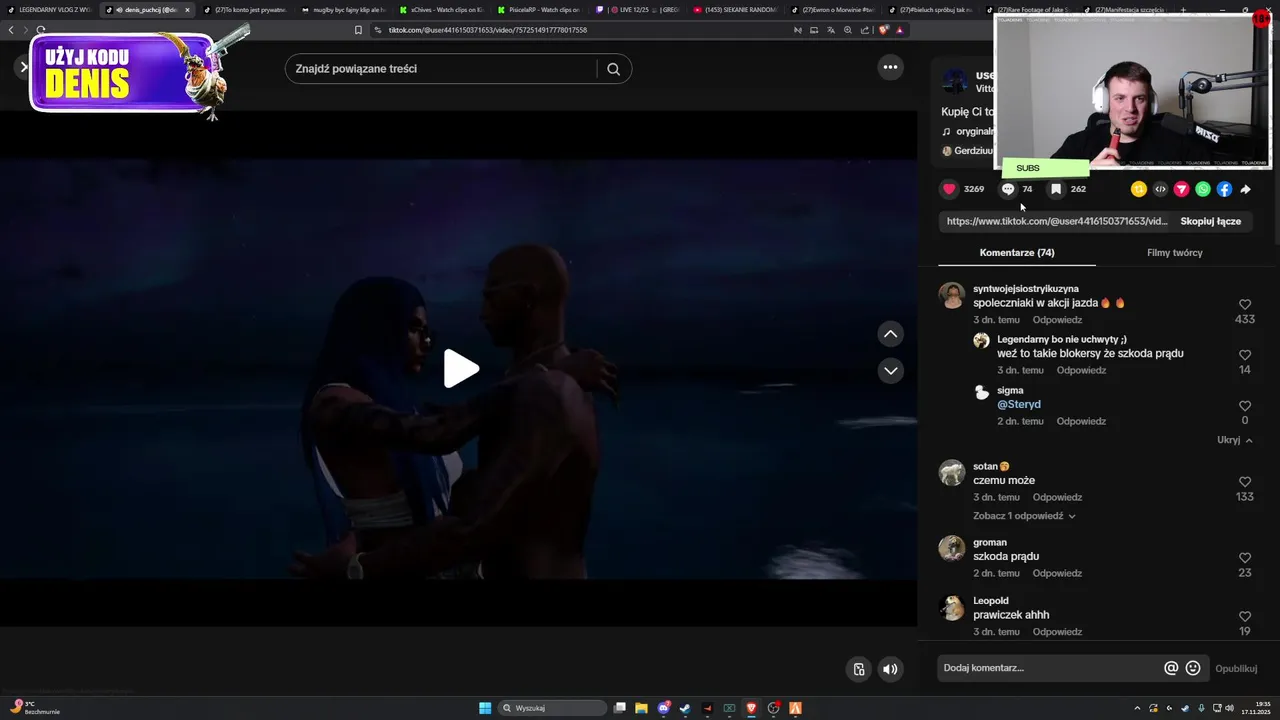Open Discord from taskbar

coord(664,708)
